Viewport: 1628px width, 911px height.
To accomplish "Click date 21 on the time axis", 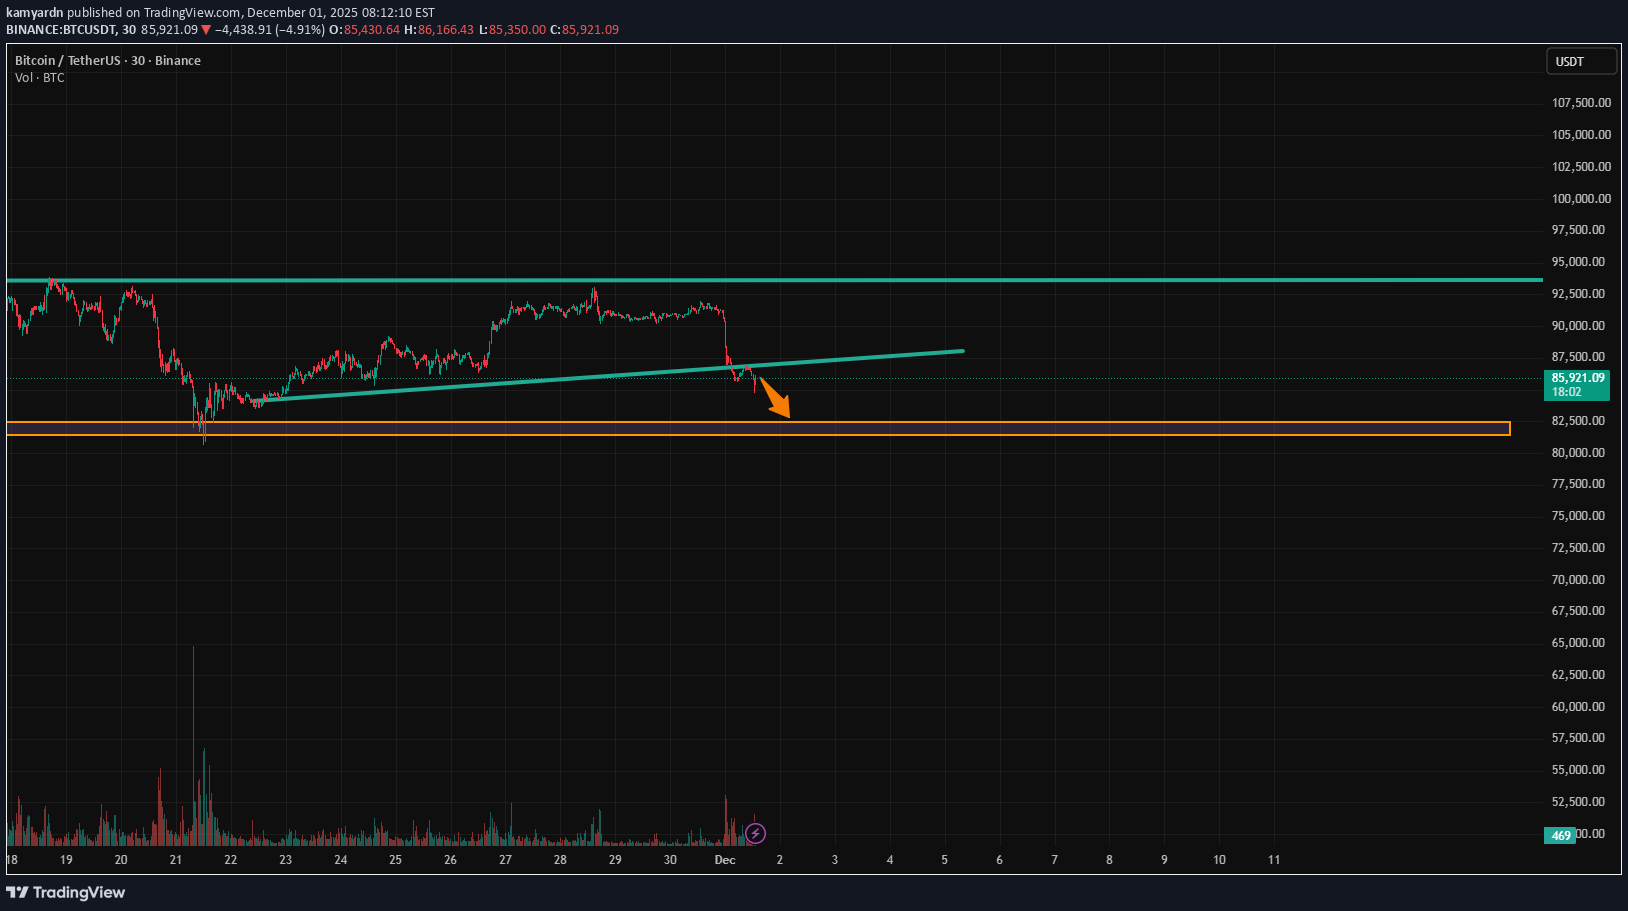I will 176,860.
